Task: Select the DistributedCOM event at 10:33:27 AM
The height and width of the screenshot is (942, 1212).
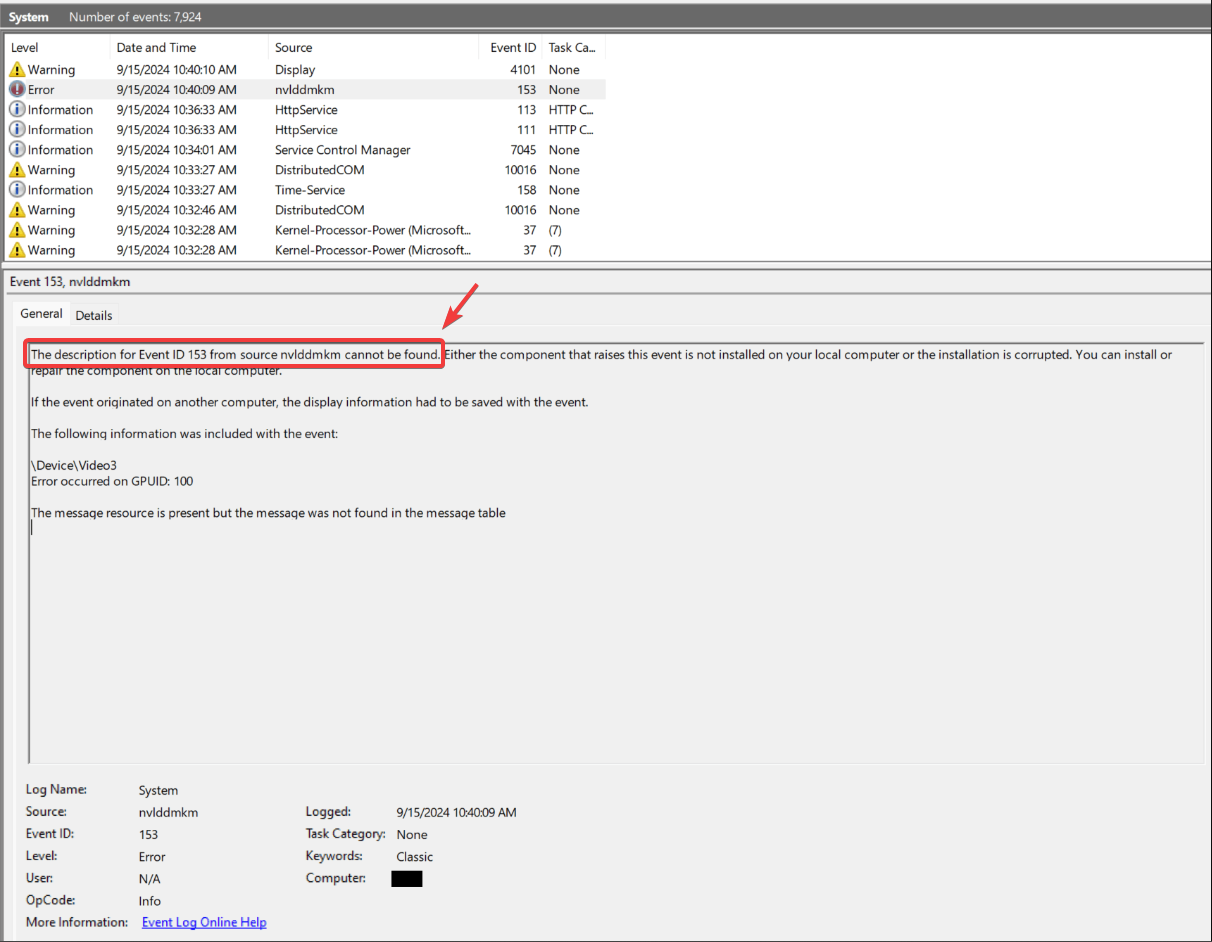Action: tap(305, 170)
